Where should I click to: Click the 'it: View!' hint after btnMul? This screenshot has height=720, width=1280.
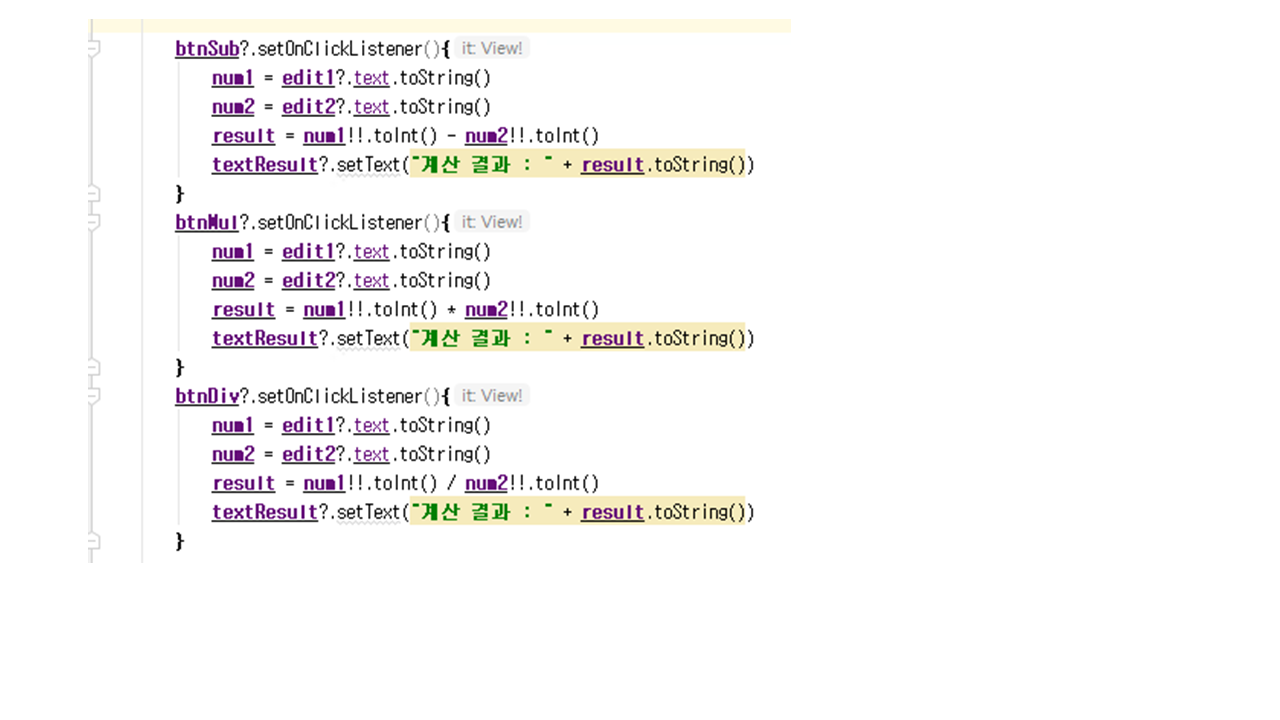pyautogui.click(x=491, y=222)
